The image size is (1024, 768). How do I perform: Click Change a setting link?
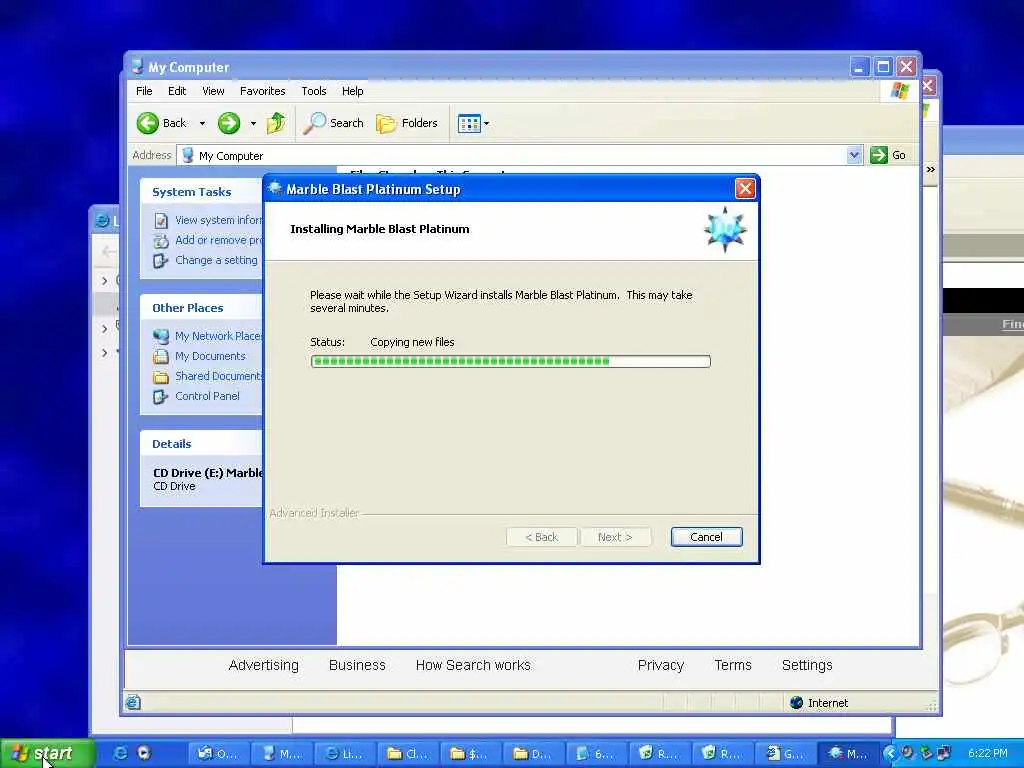216,260
